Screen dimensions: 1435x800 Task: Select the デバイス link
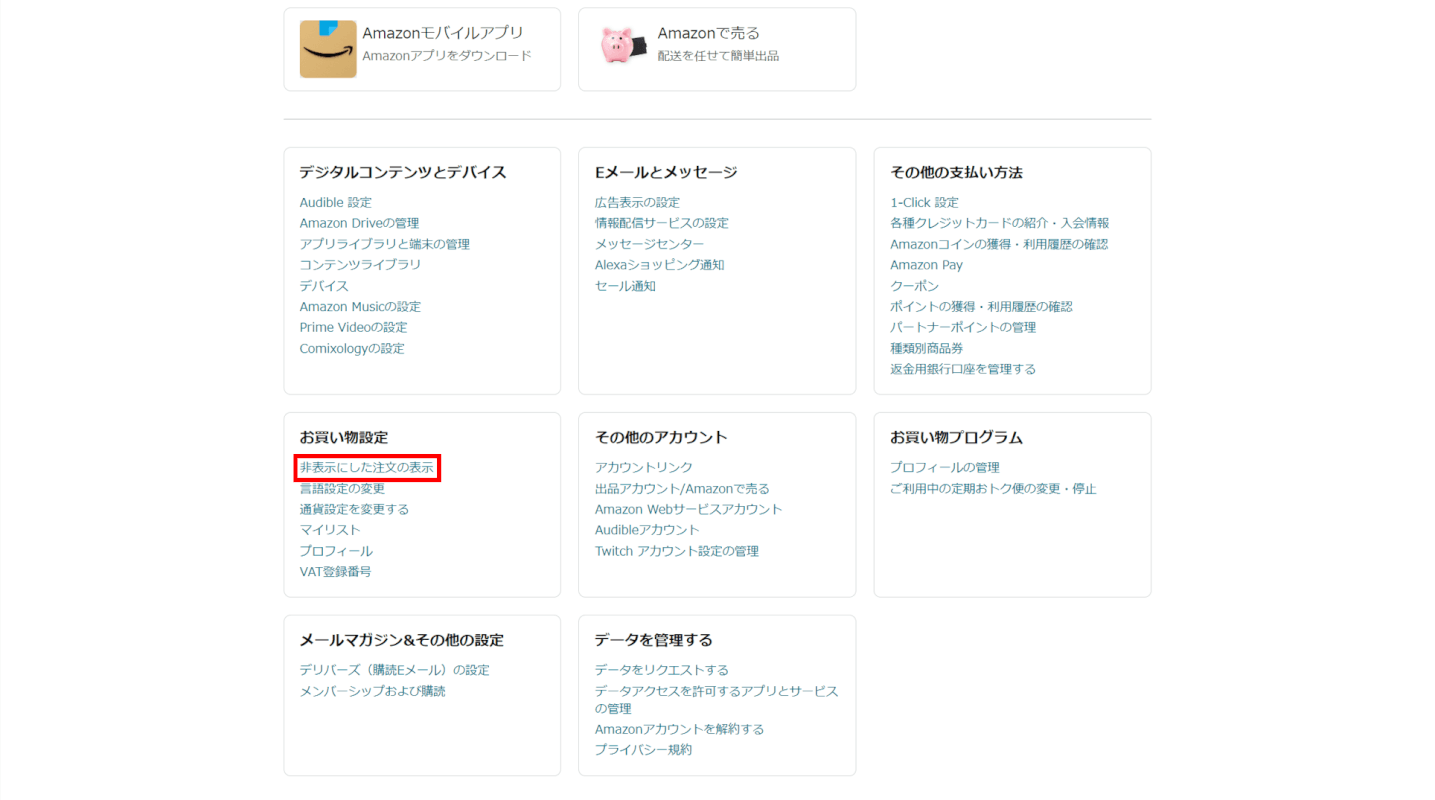click(324, 286)
